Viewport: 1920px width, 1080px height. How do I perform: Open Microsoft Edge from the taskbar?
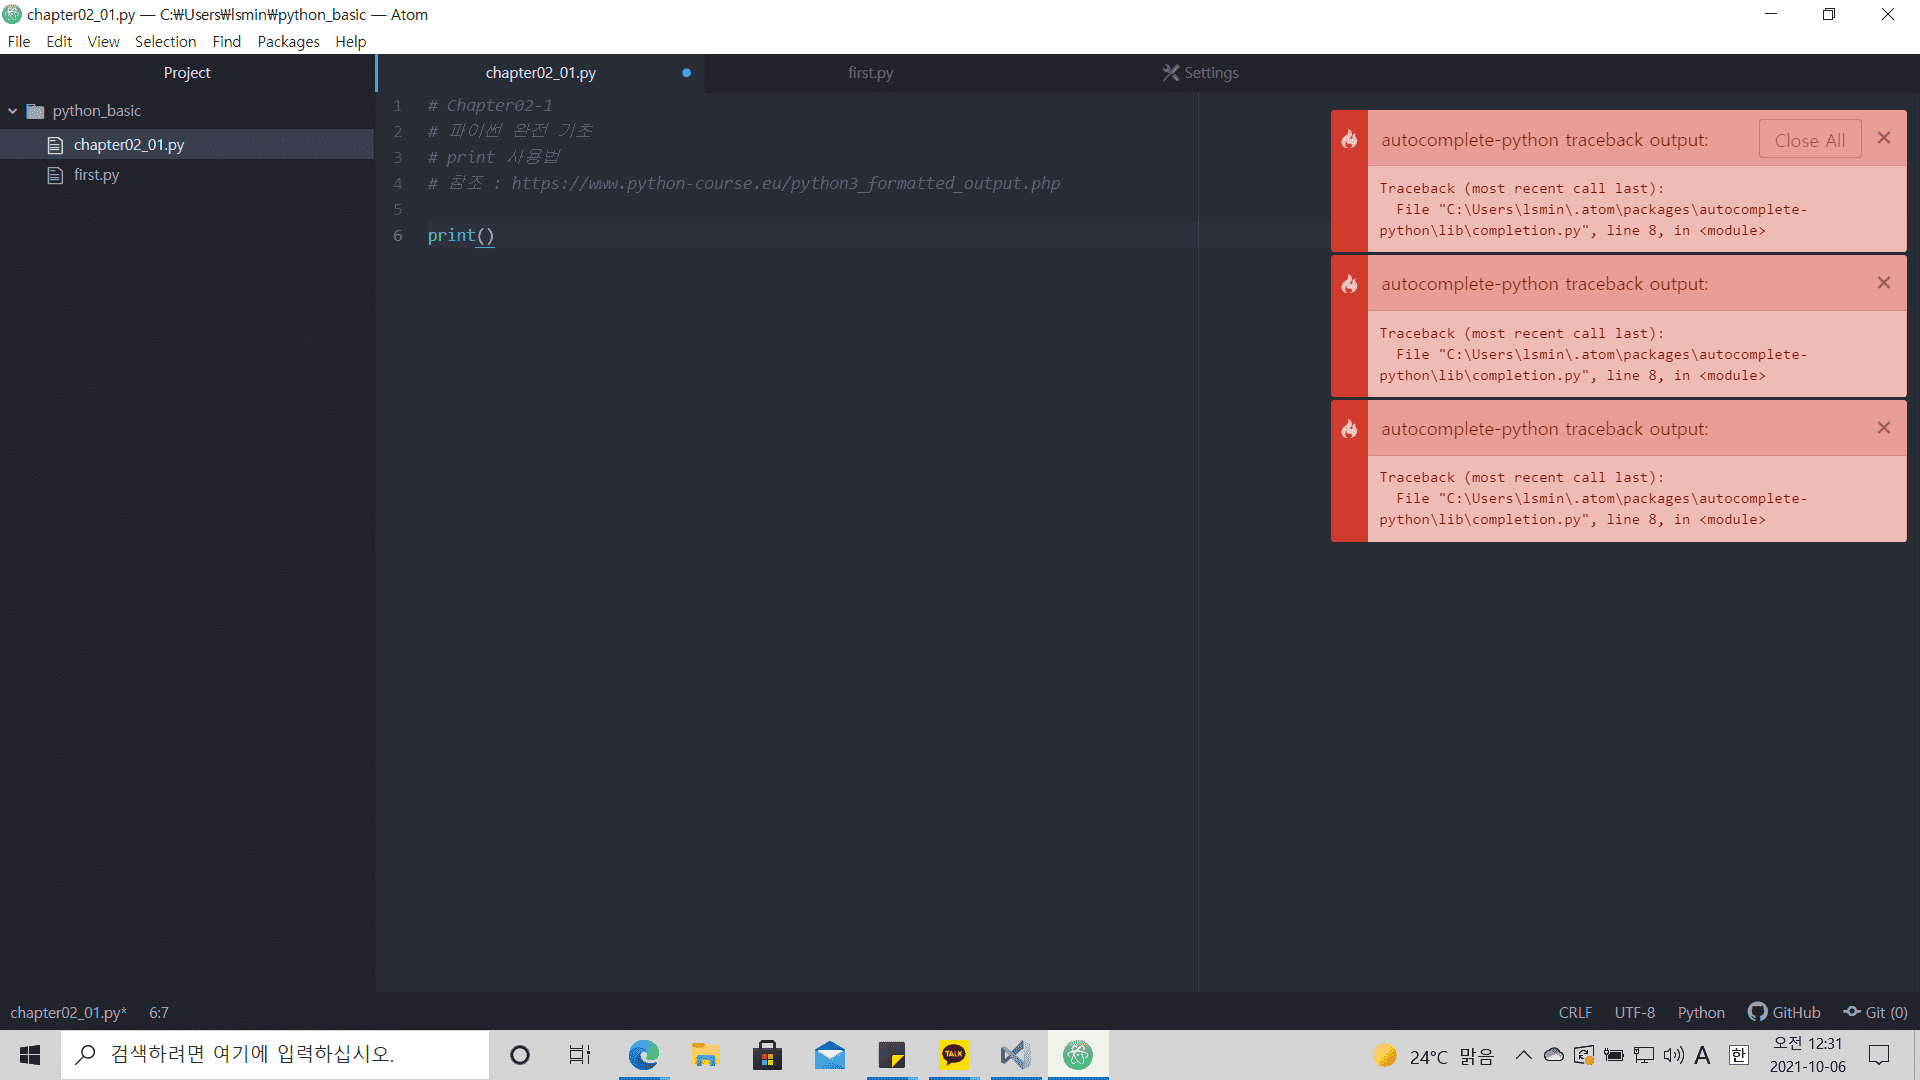tap(643, 1055)
